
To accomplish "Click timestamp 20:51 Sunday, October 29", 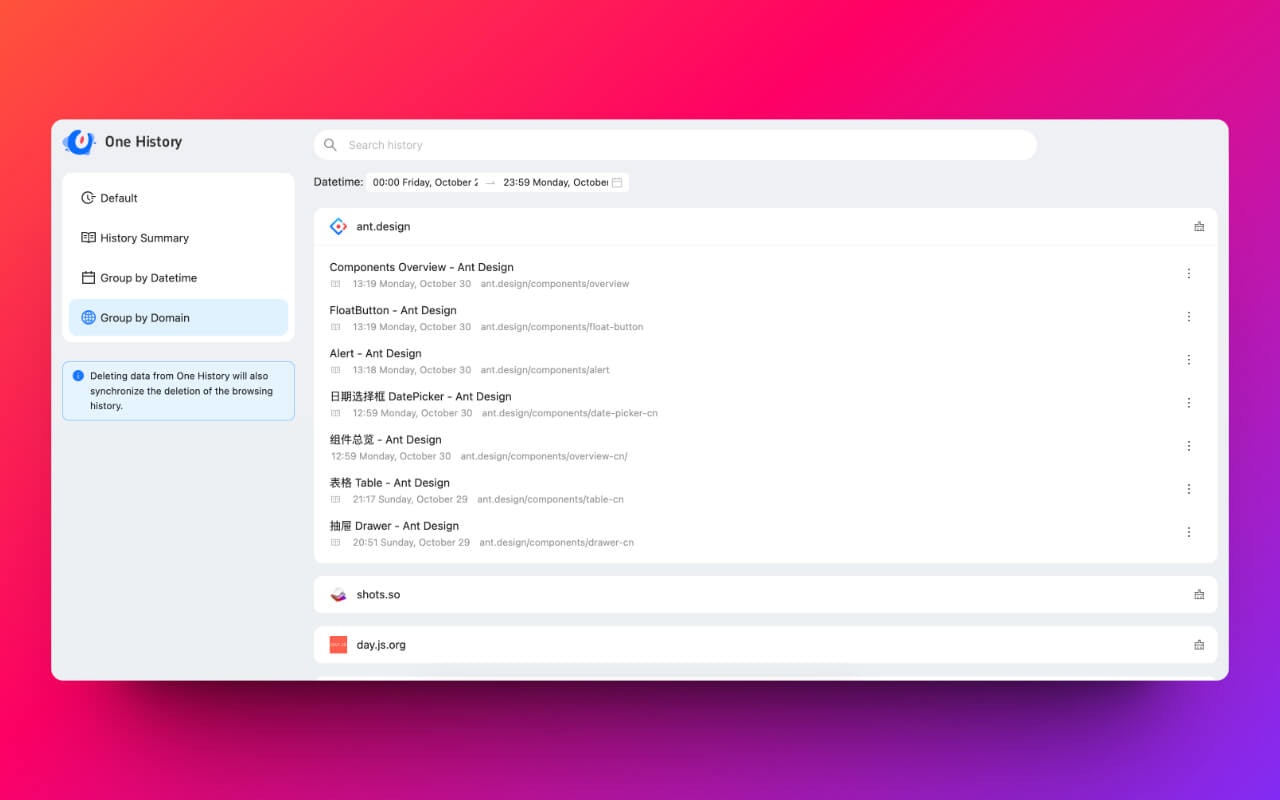I will [411, 542].
